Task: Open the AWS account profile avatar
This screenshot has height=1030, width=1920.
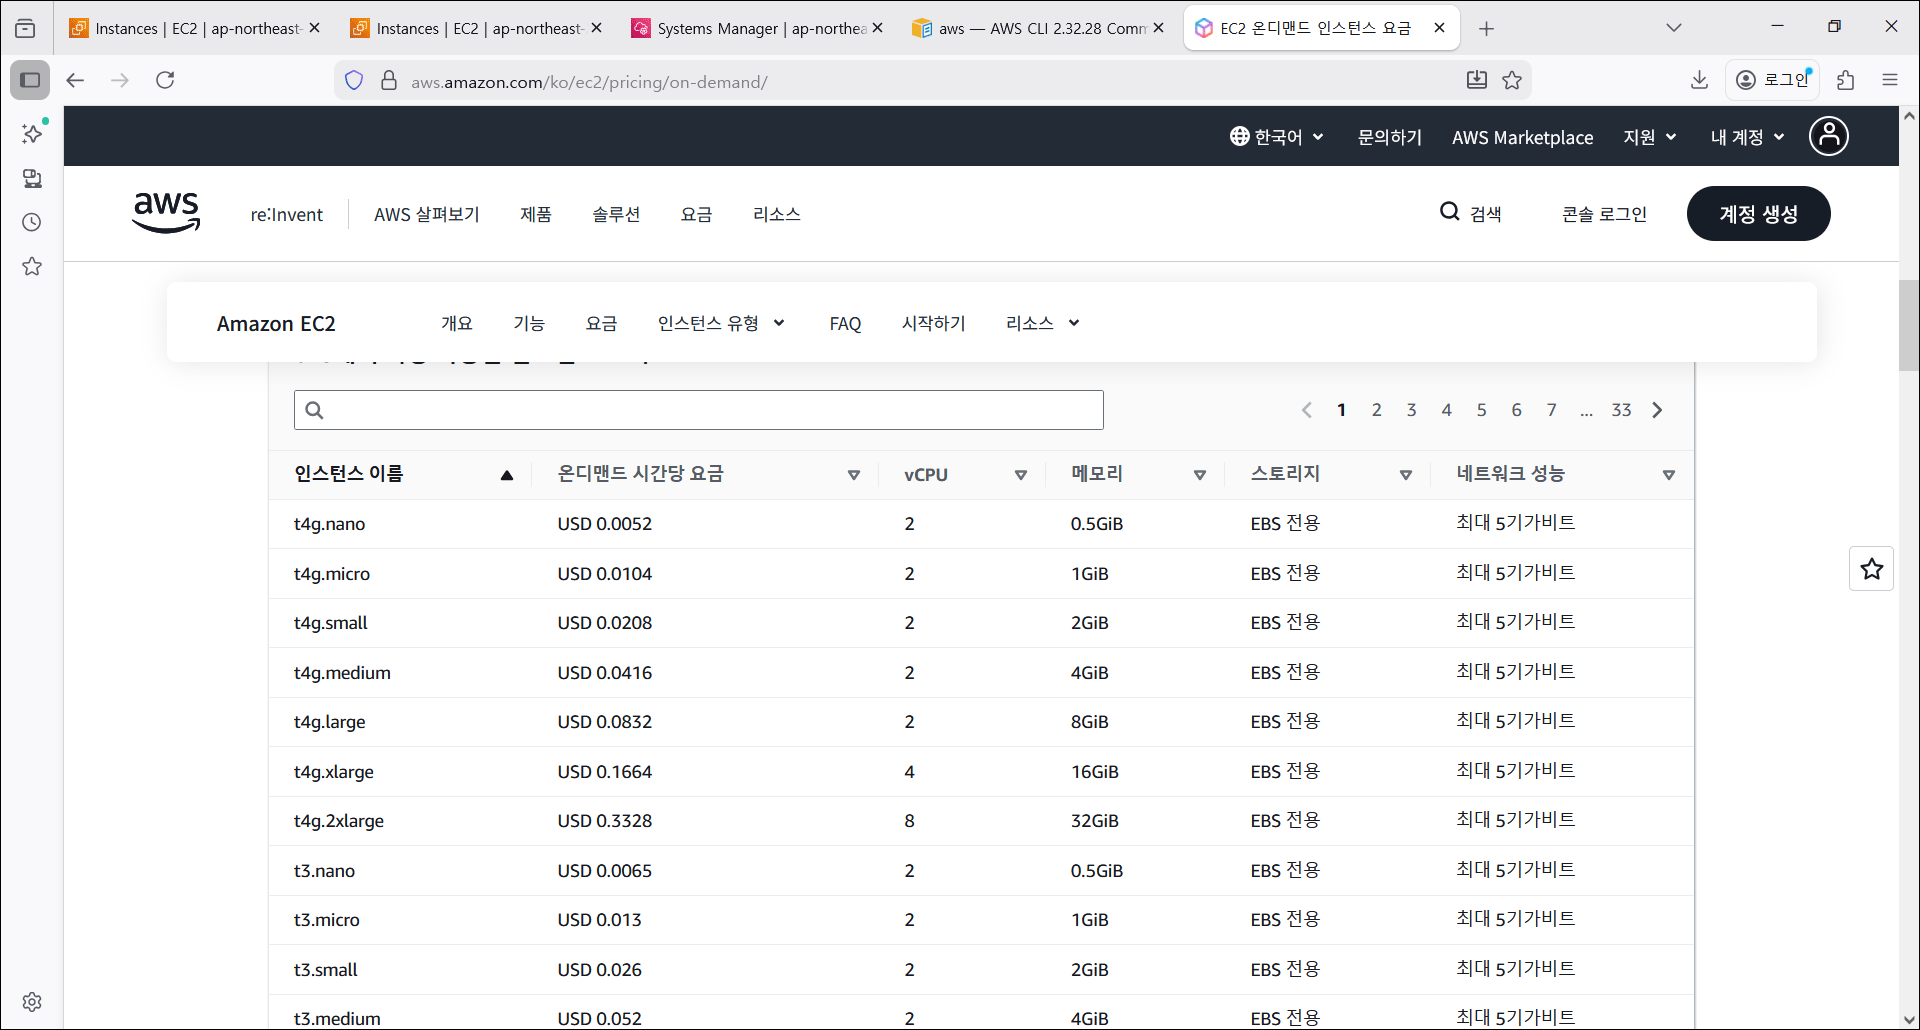Action: pyautogui.click(x=1828, y=136)
